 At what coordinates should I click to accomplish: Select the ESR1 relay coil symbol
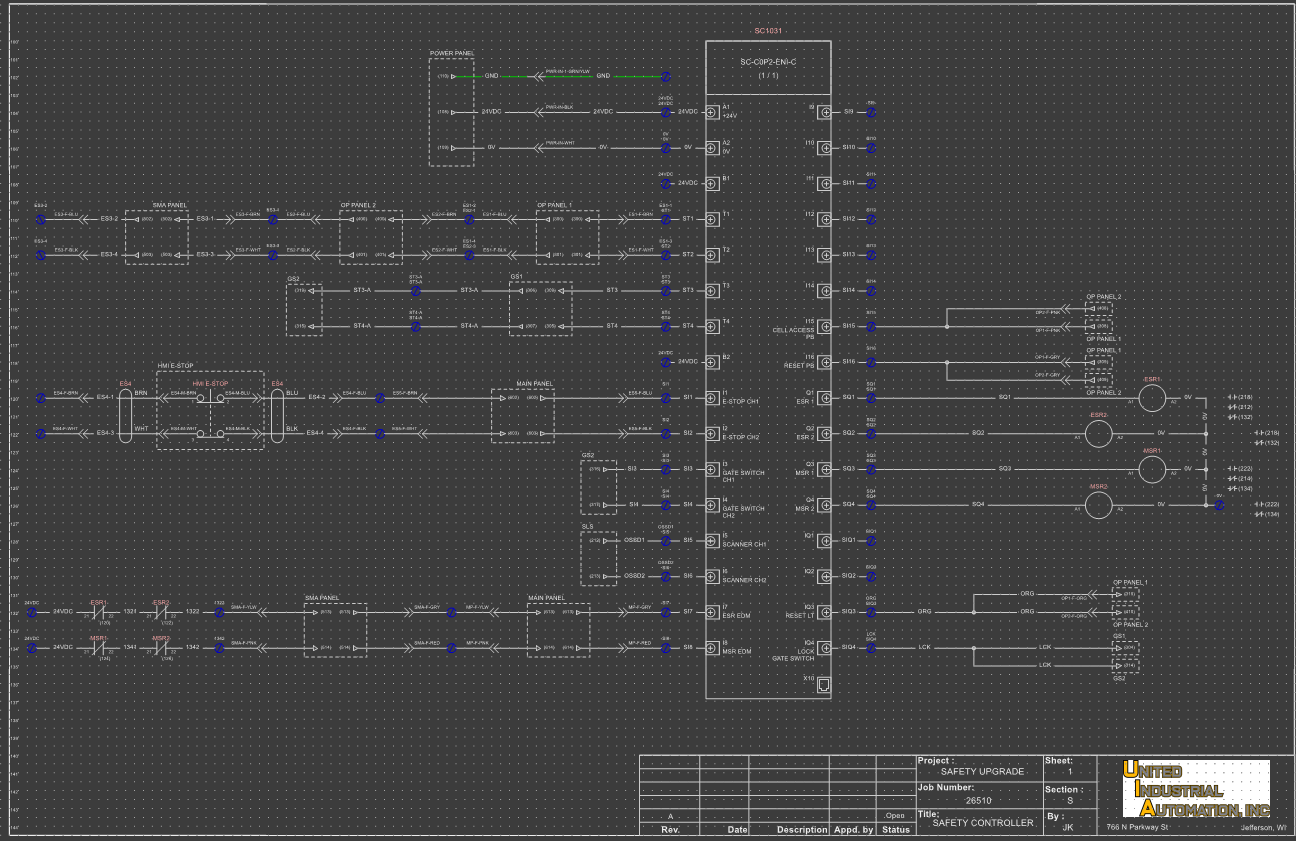coord(1152,397)
